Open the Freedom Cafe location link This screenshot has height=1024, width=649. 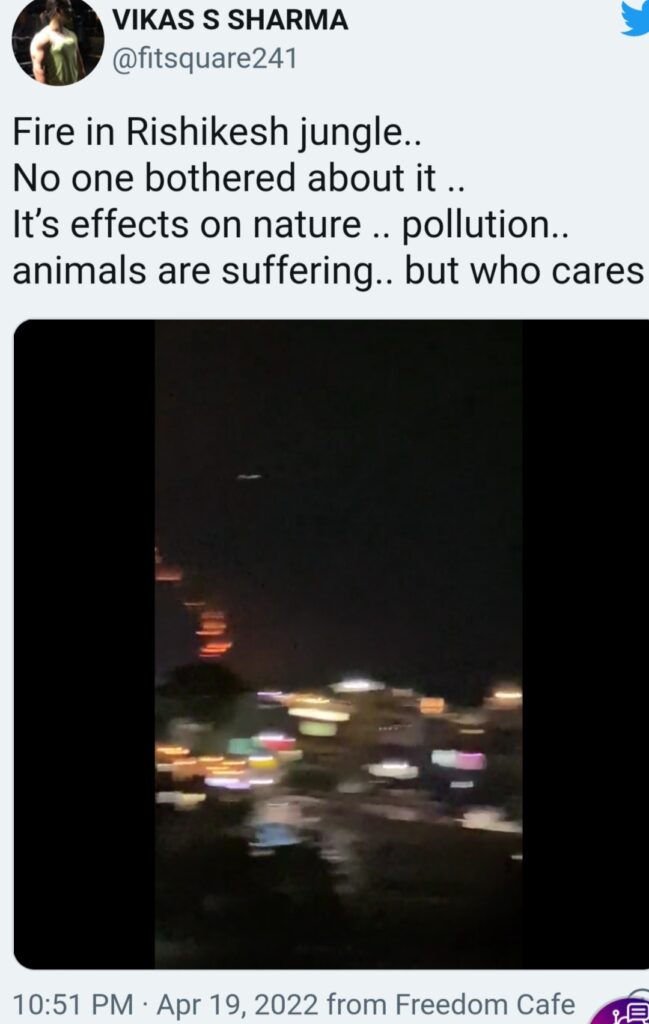(485, 1004)
